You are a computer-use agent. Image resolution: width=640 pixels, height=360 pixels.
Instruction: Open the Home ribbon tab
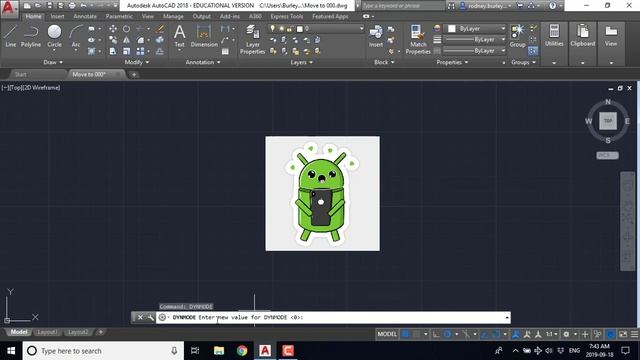tap(33, 16)
